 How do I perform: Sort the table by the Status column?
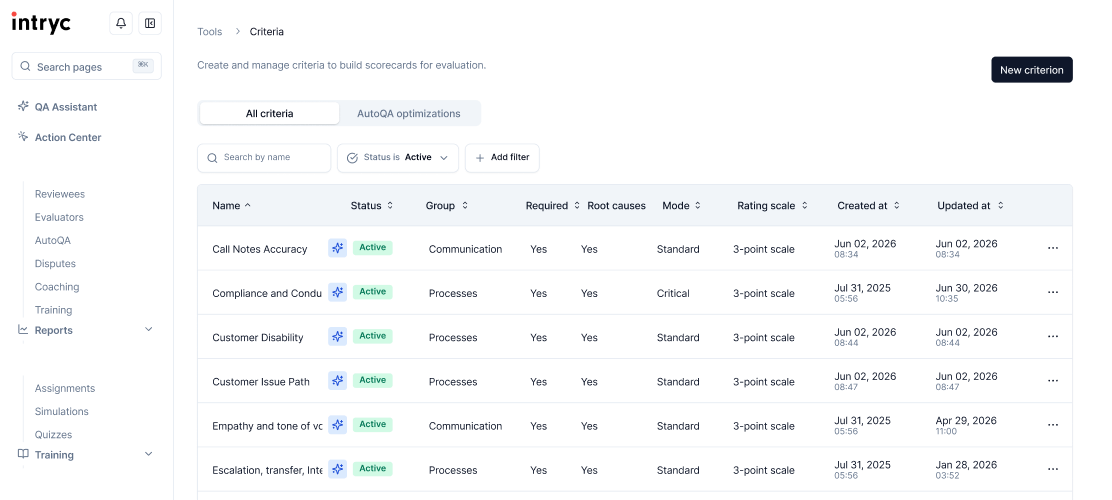click(372, 206)
